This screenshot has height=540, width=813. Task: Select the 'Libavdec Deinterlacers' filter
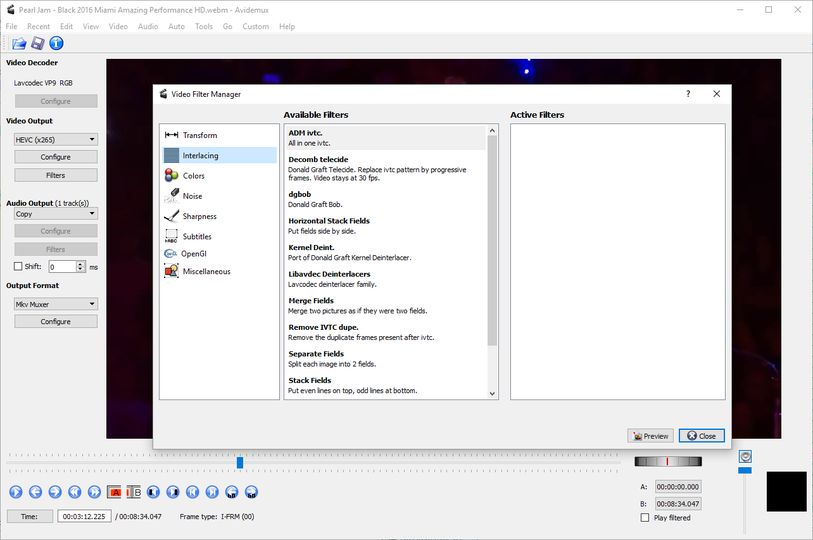(386, 279)
